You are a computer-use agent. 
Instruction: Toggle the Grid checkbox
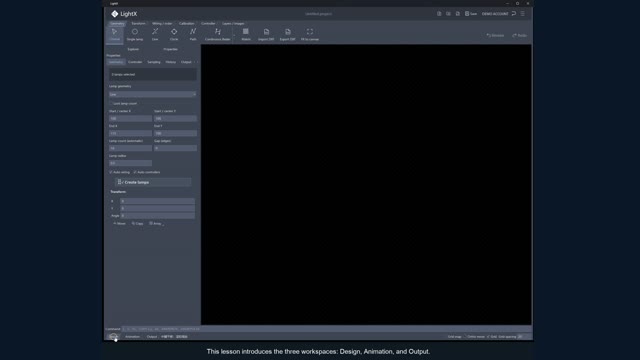pyautogui.click(x=489, y=337)
